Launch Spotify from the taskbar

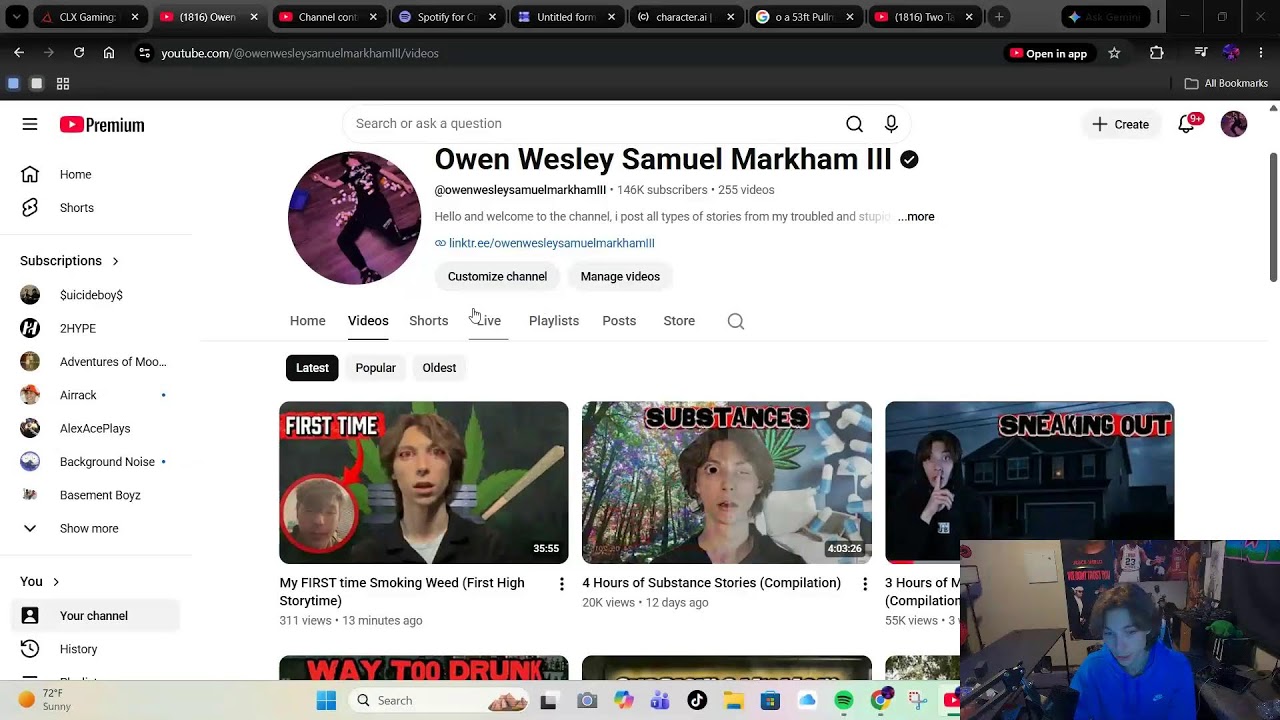click(844, 701)
